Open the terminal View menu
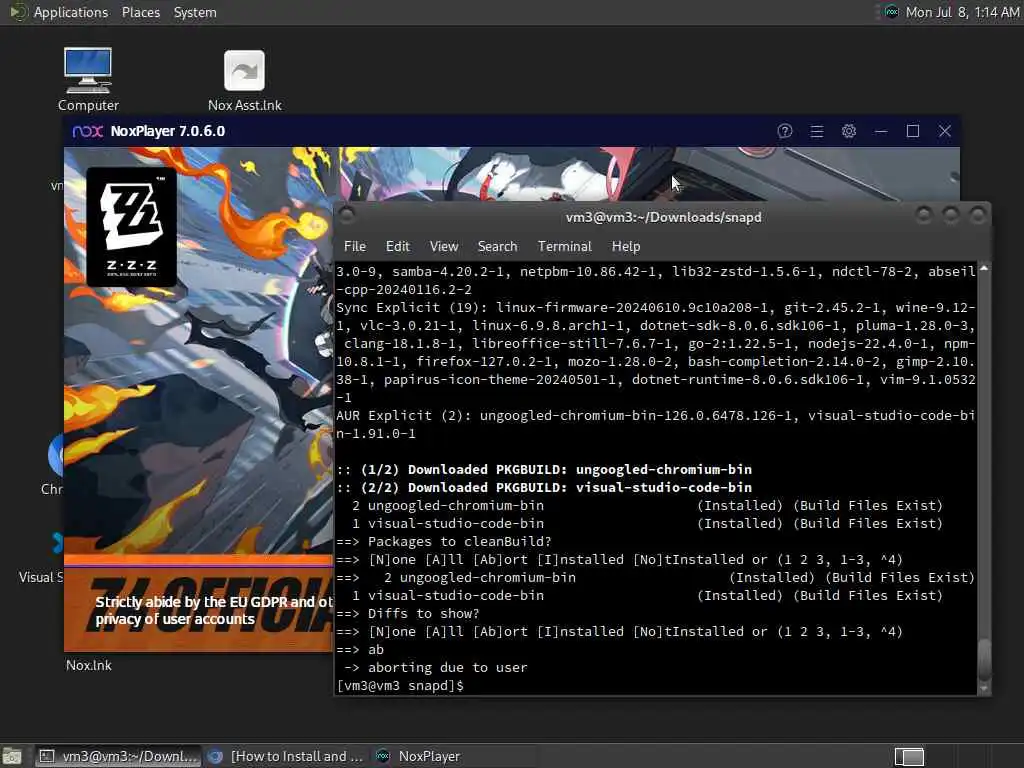Screen dimensions: 1024x768 tap(444, 246)
